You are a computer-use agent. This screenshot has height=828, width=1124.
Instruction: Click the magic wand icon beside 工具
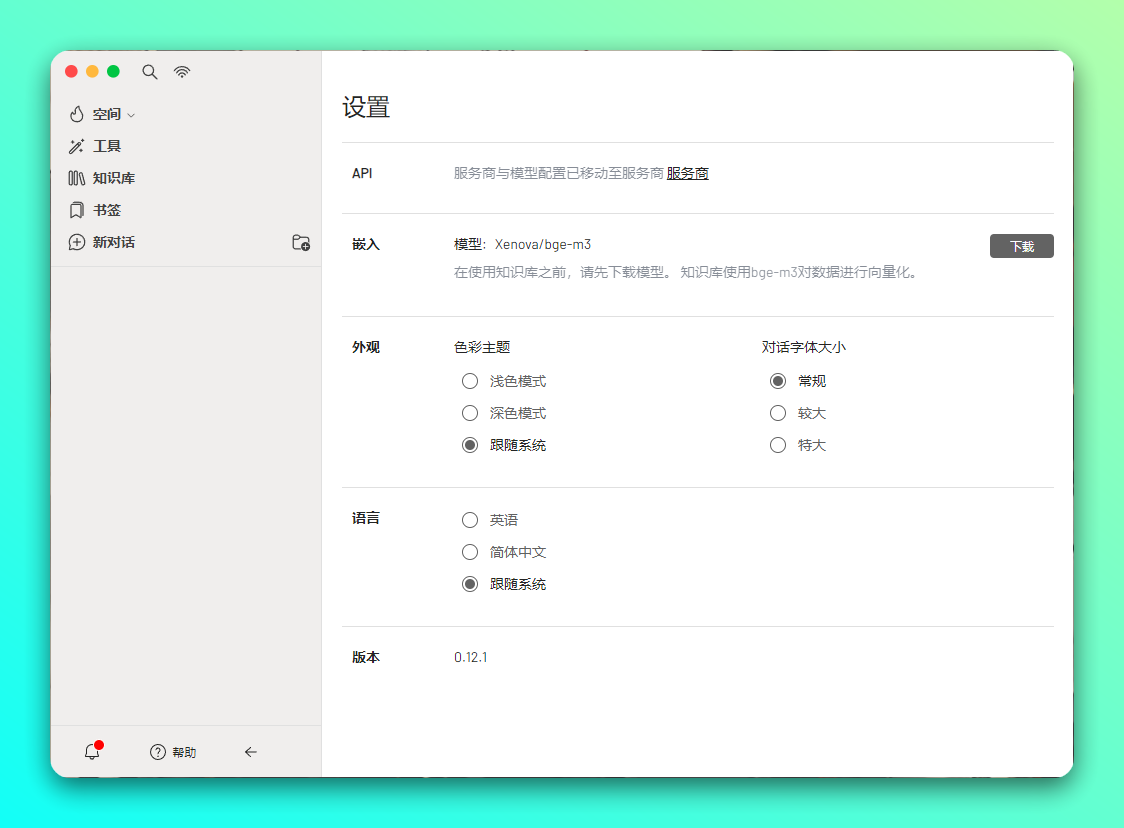pyautogui.click(x=77, y=146)
